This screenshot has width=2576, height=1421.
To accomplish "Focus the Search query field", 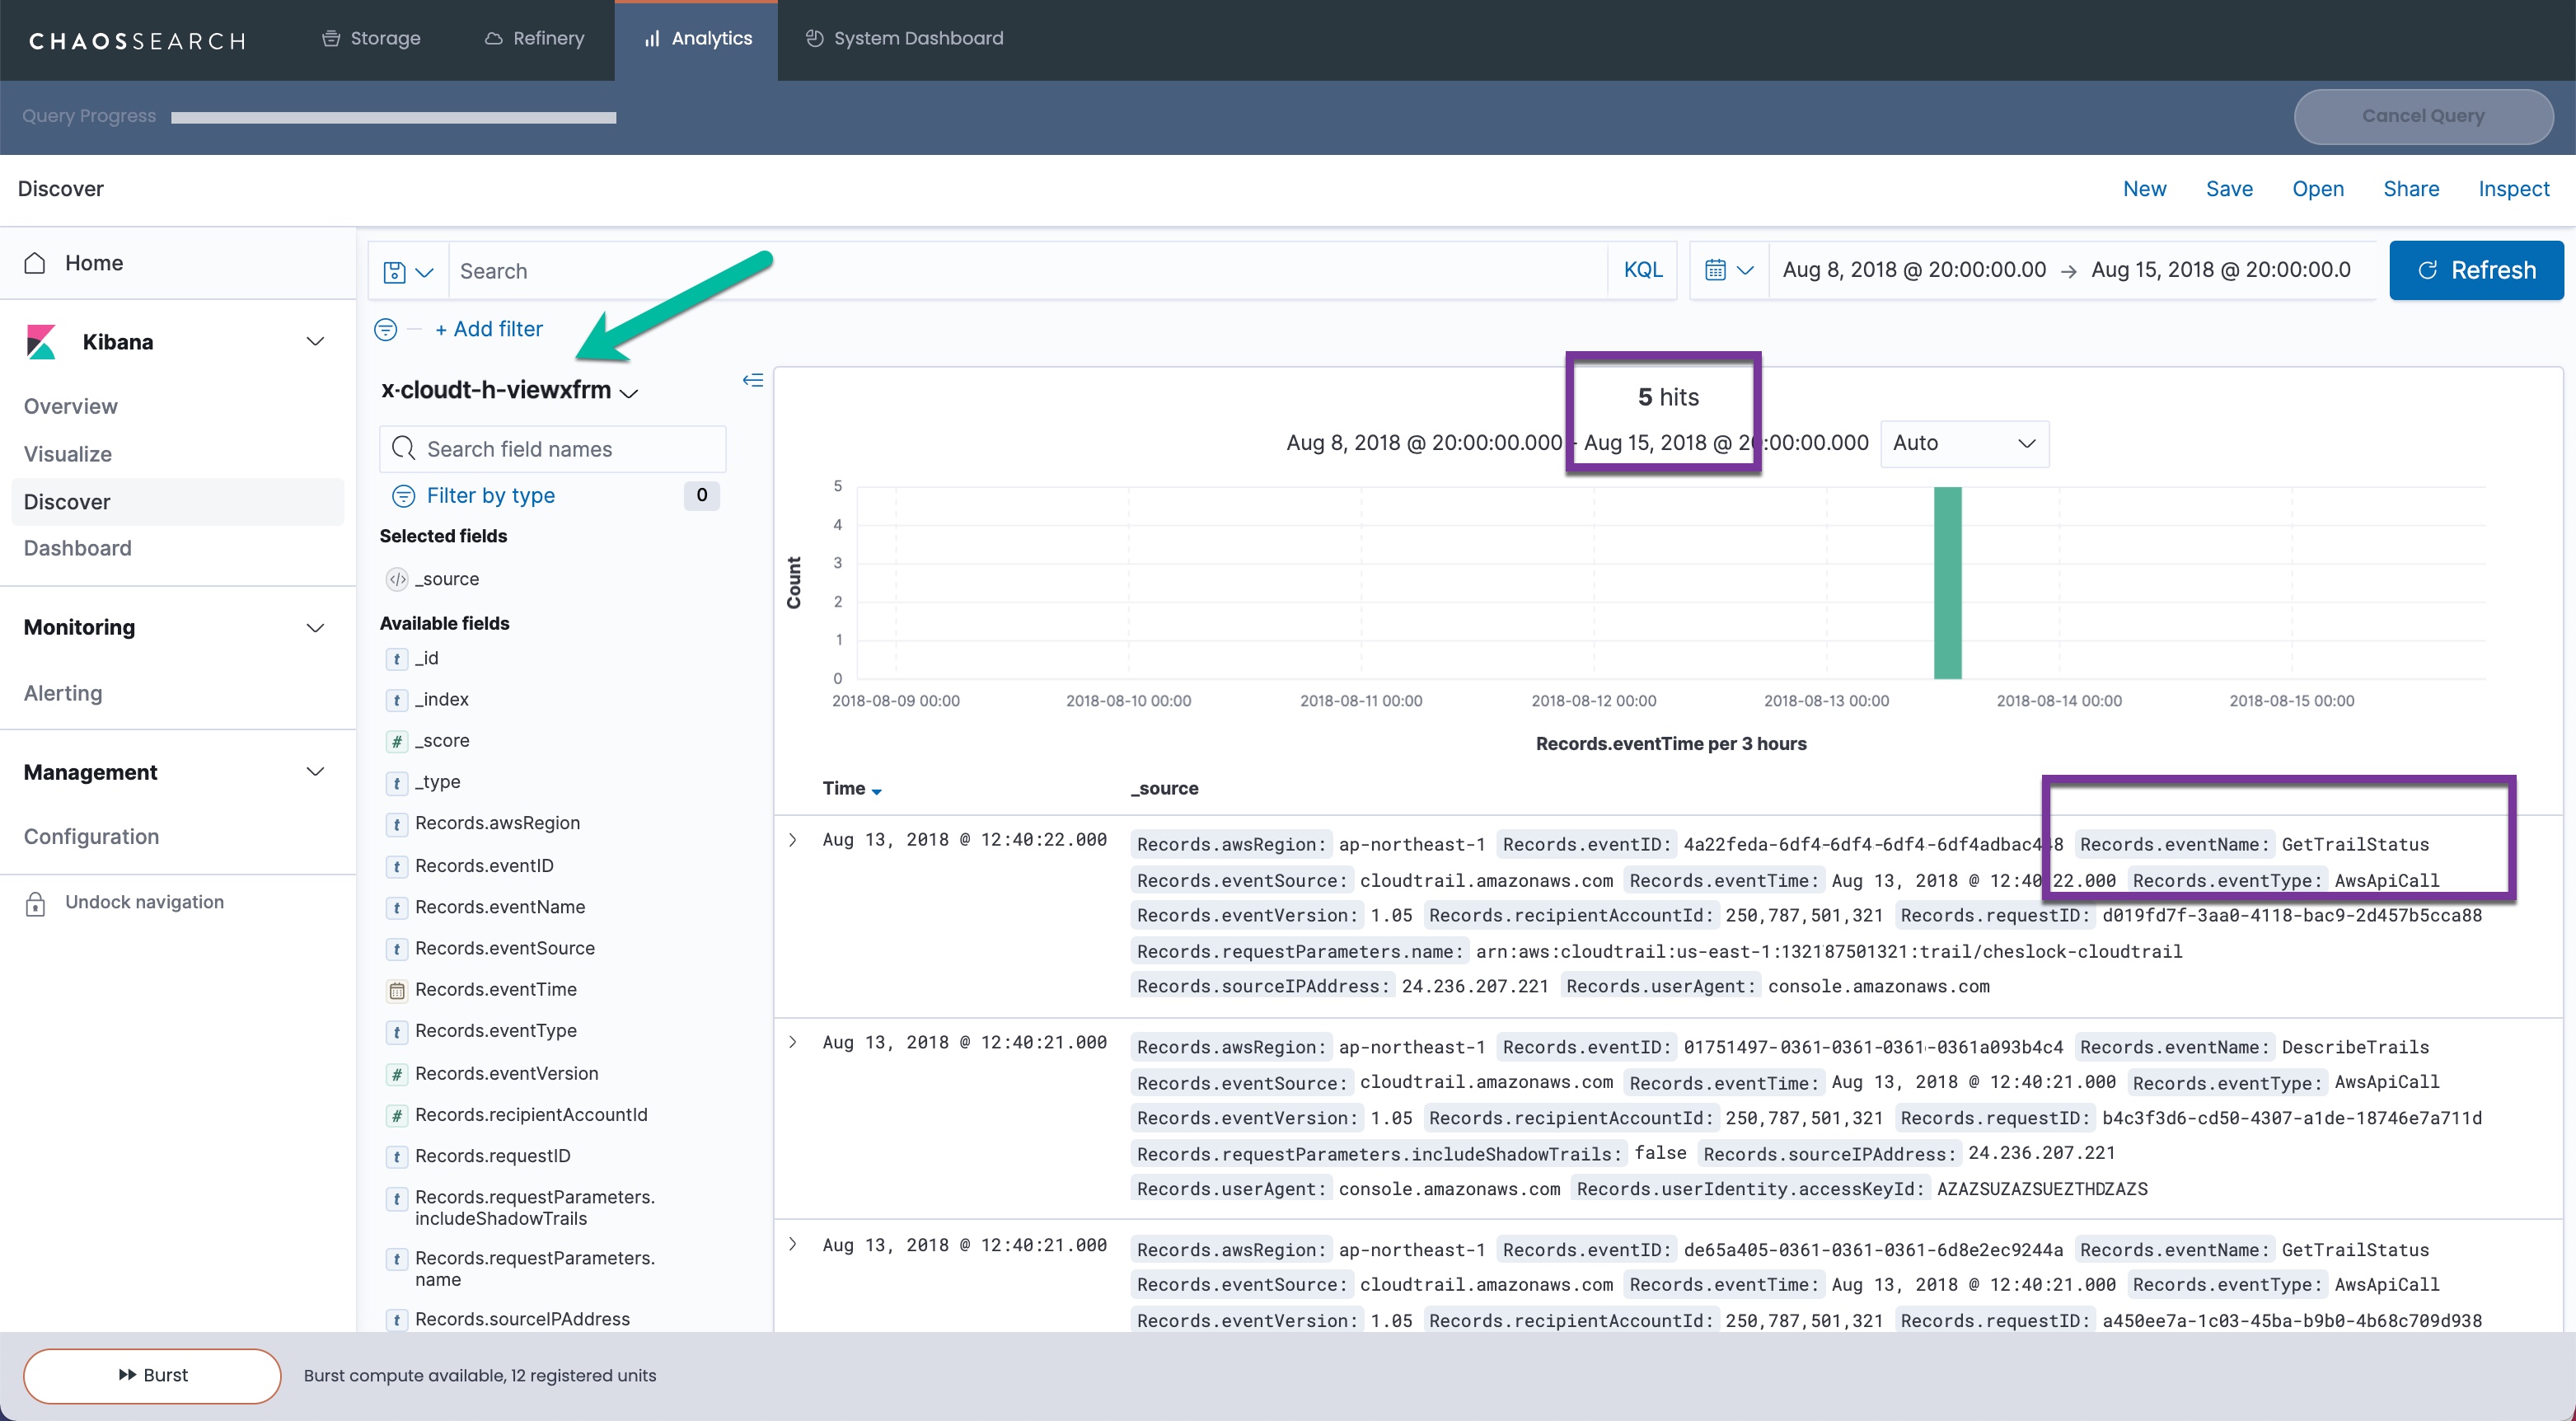I will [1027, 271].
